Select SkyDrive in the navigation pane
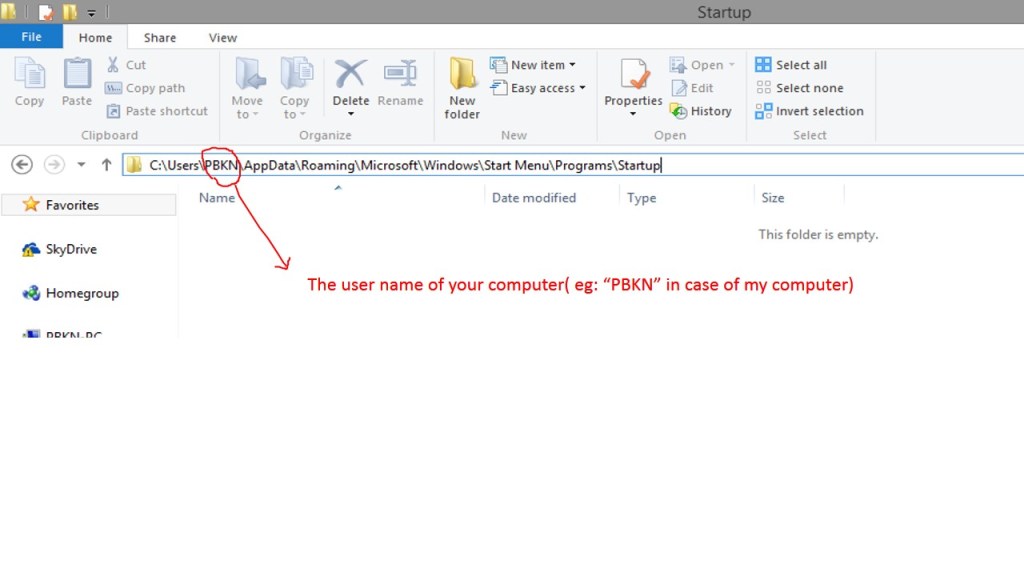This screenshot has width=1024, height=576. coord(71,249)
